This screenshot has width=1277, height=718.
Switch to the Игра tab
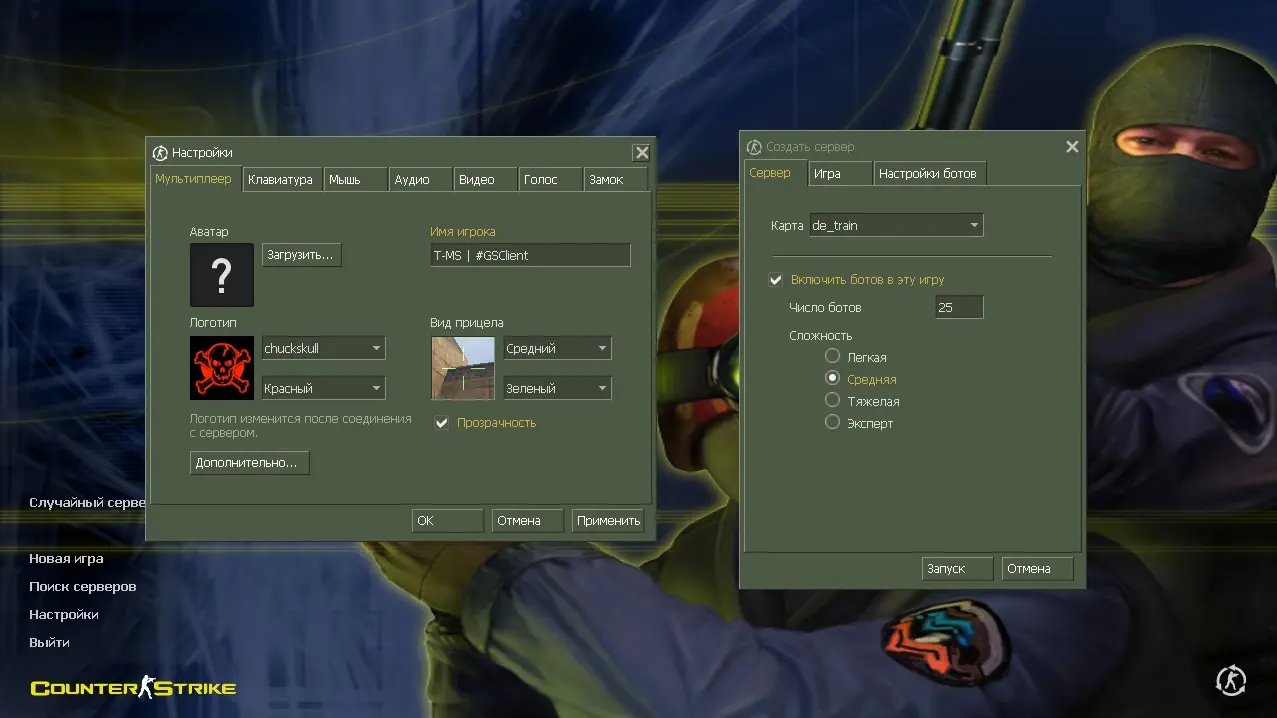pyautogui.click(x=840, y=174)
